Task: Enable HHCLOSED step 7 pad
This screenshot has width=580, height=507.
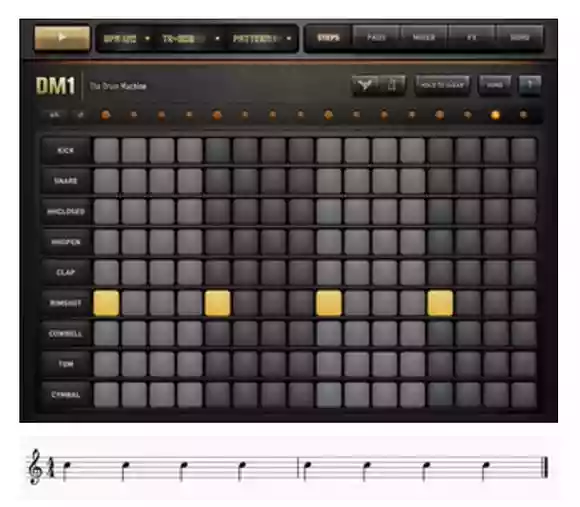Action: (x=273, y=212)
